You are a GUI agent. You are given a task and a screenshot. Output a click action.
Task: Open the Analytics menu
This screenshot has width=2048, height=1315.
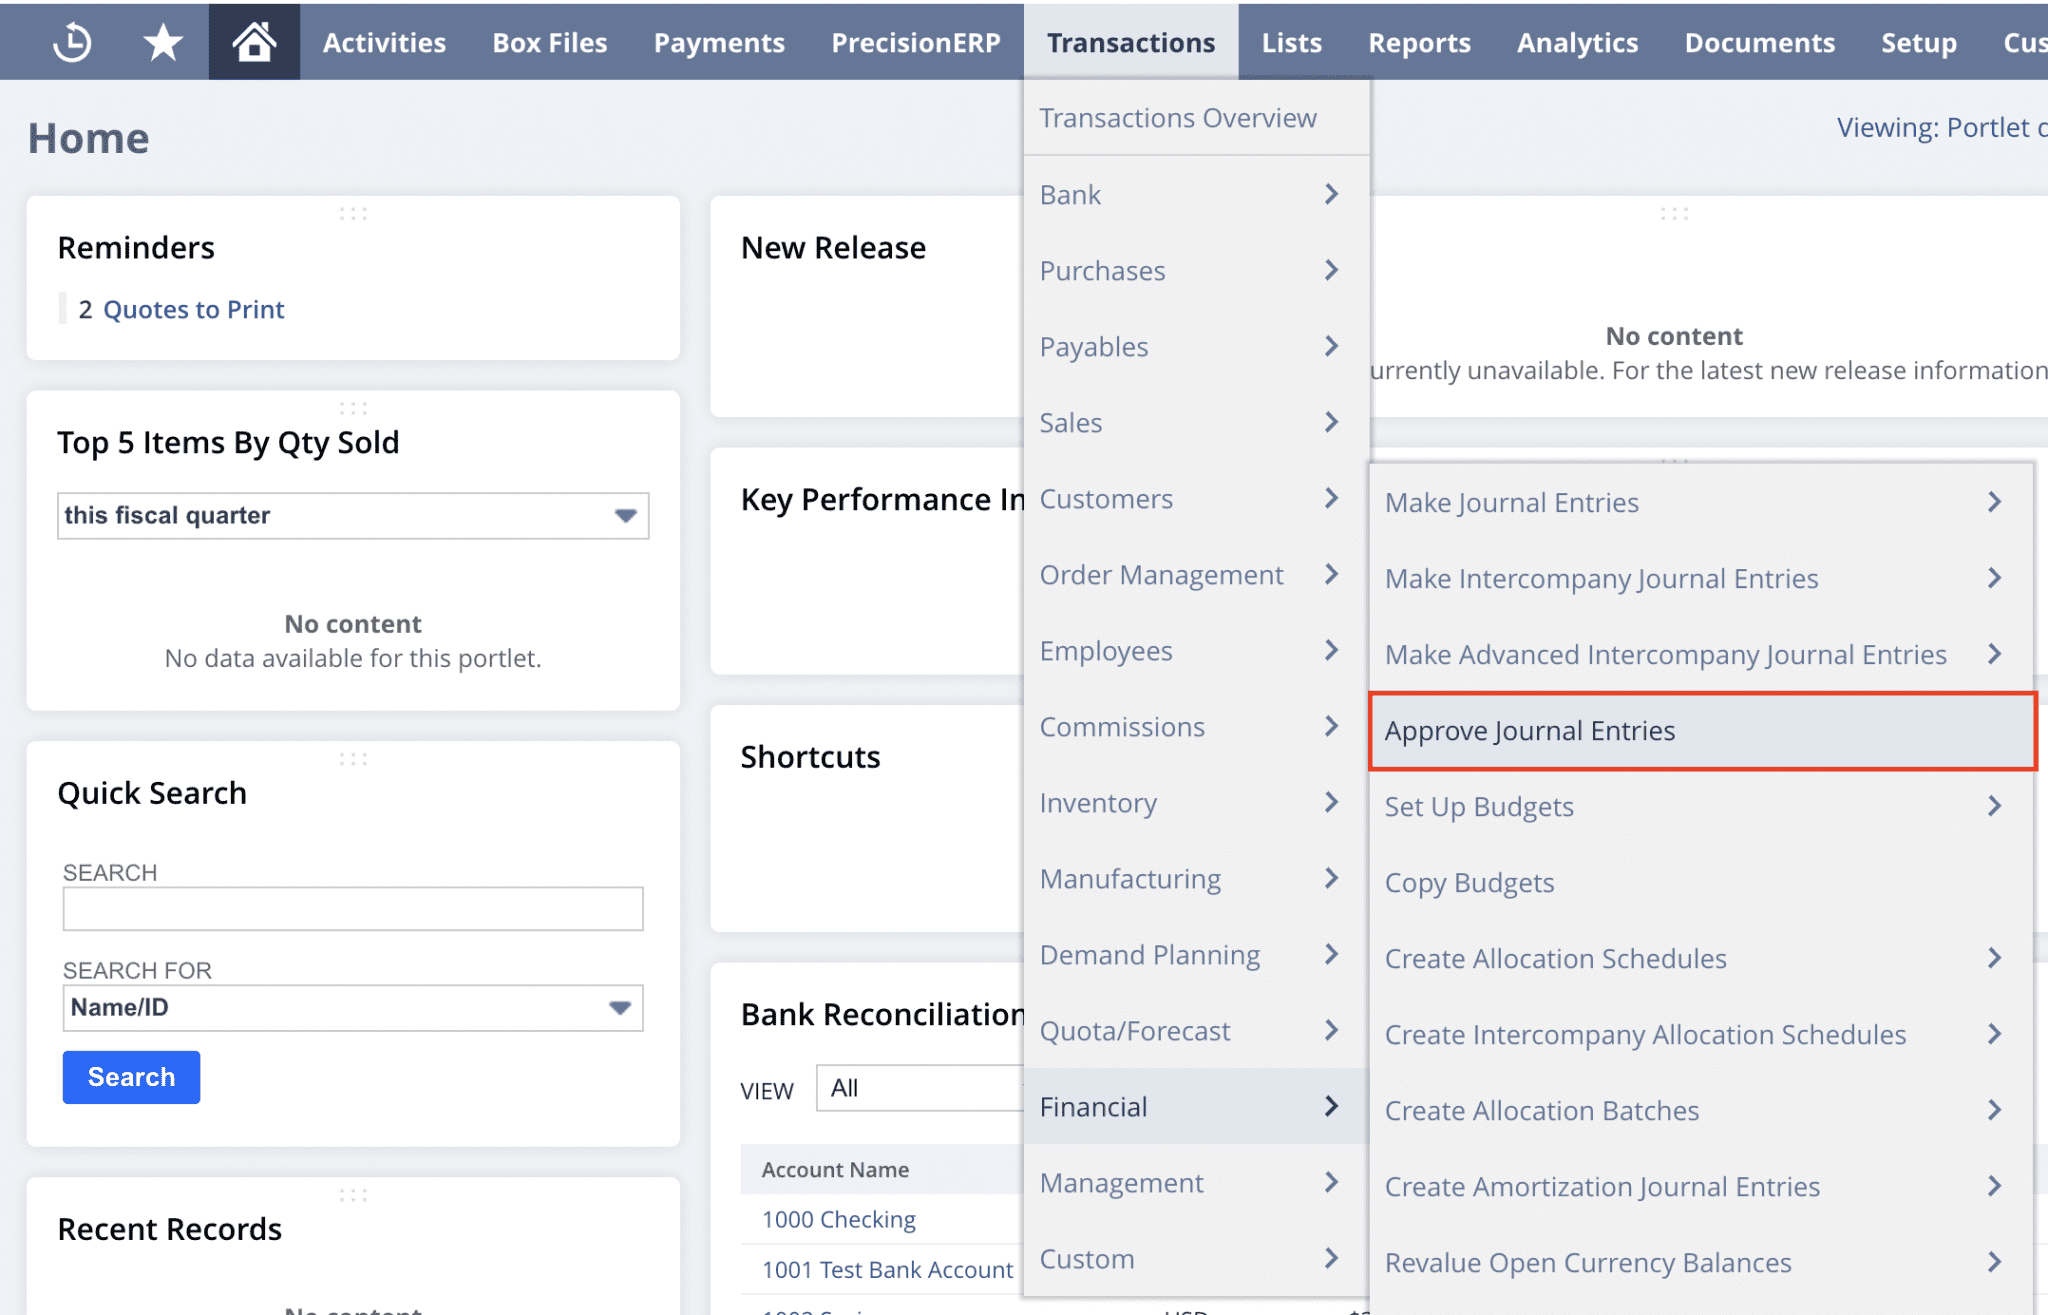(1577, 41)
